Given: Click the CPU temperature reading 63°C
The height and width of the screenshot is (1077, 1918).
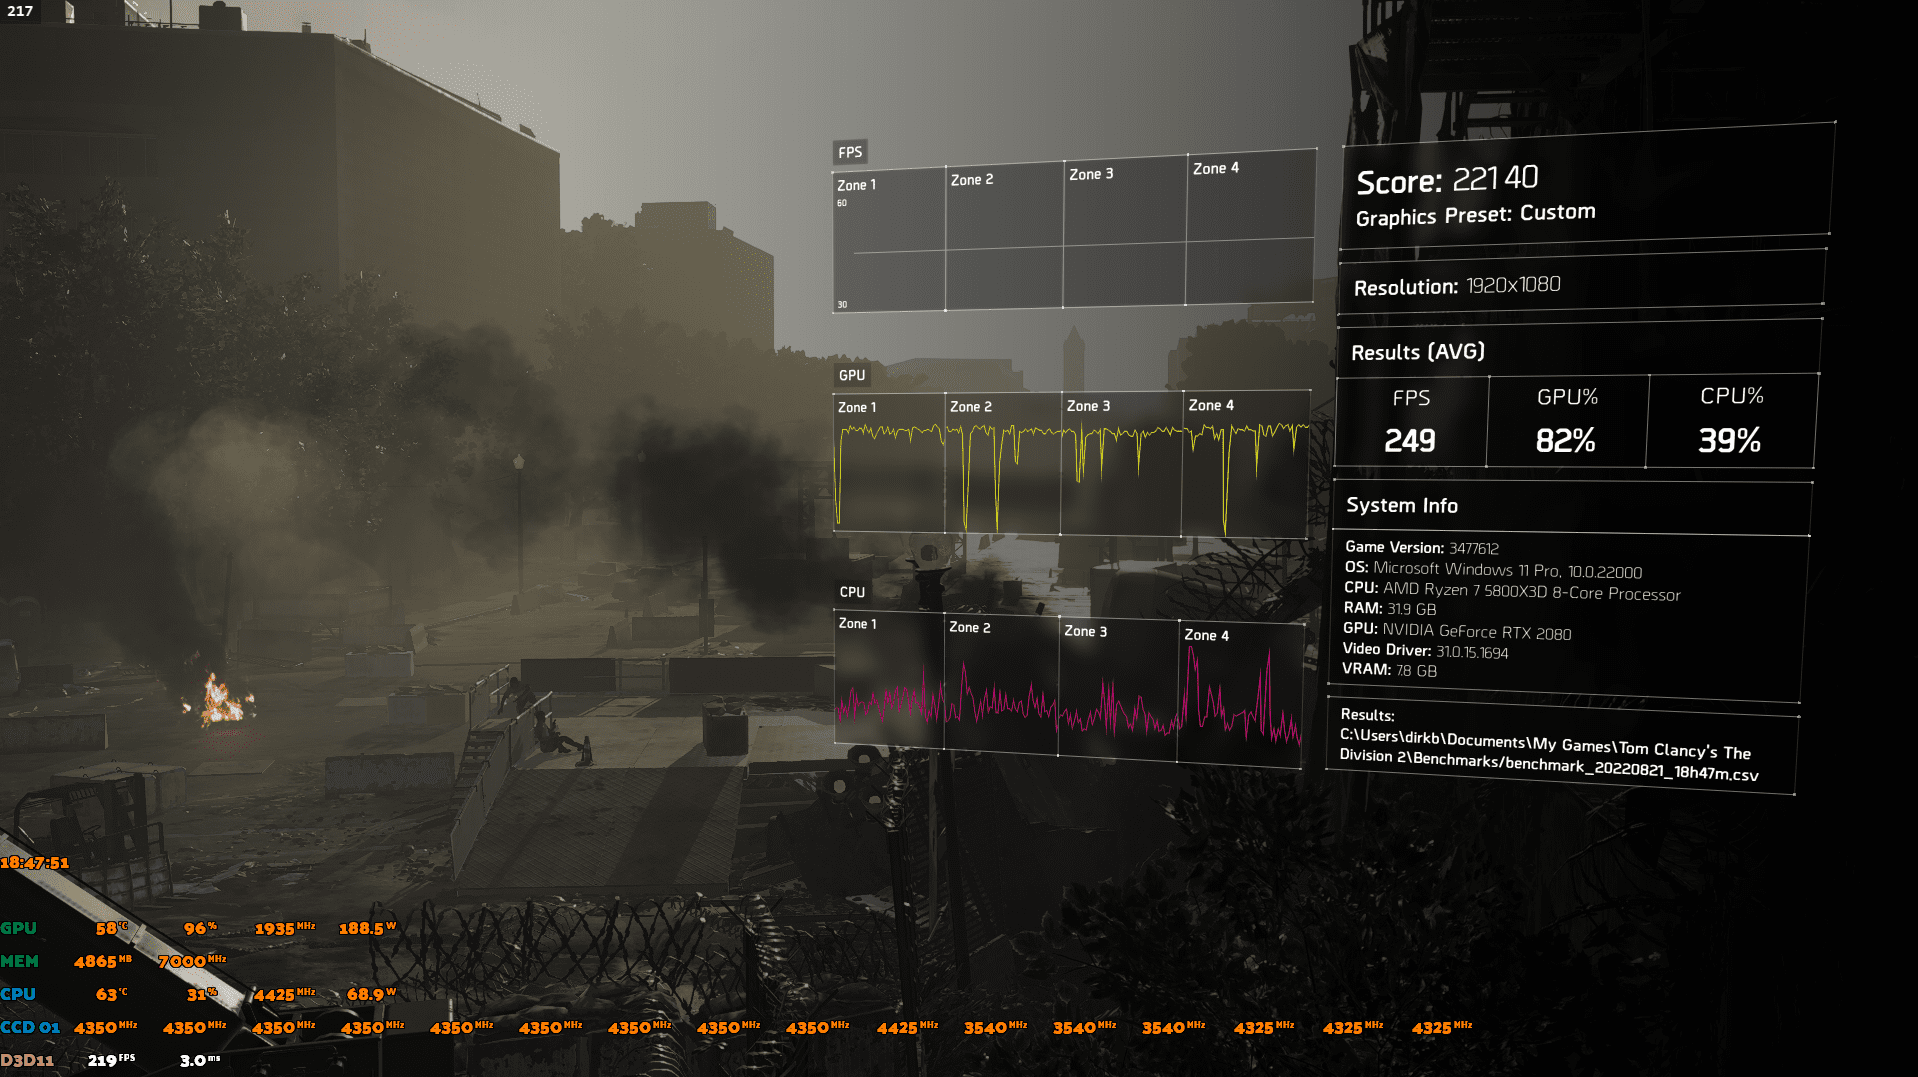Looking at the screenshot, I should coord(111,994).
